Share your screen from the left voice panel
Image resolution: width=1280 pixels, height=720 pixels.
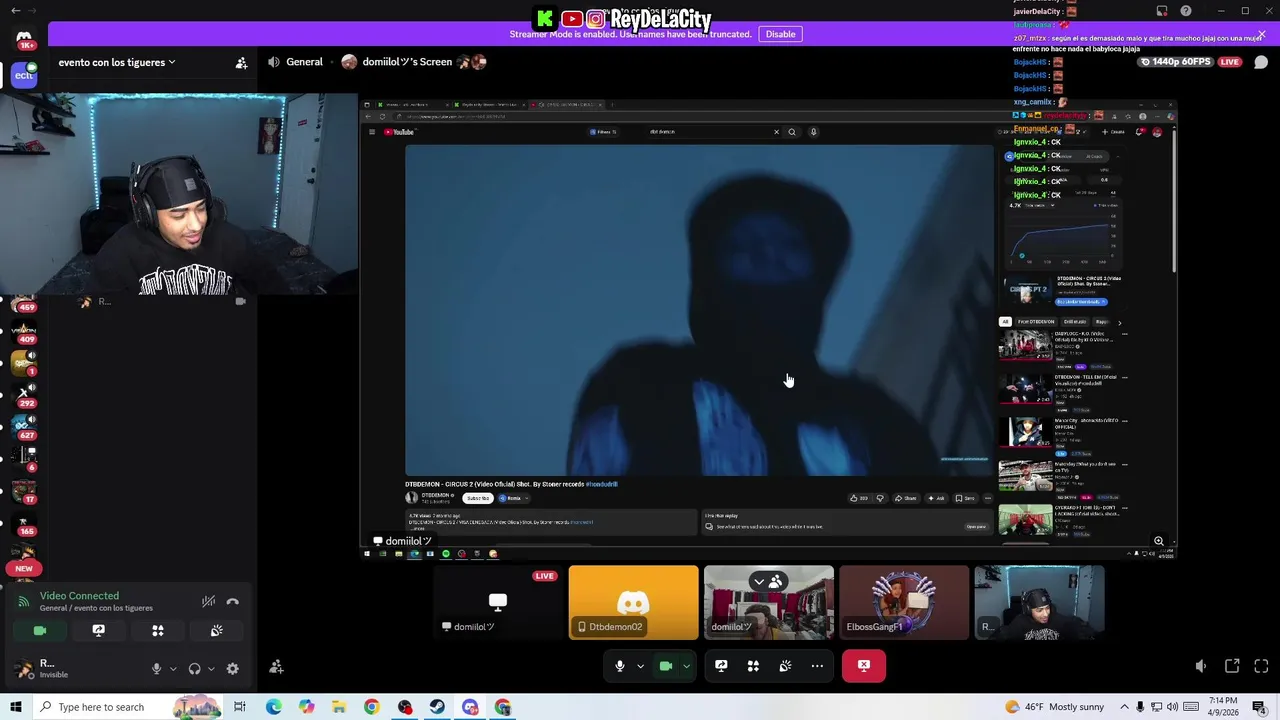tap(99, 631)
